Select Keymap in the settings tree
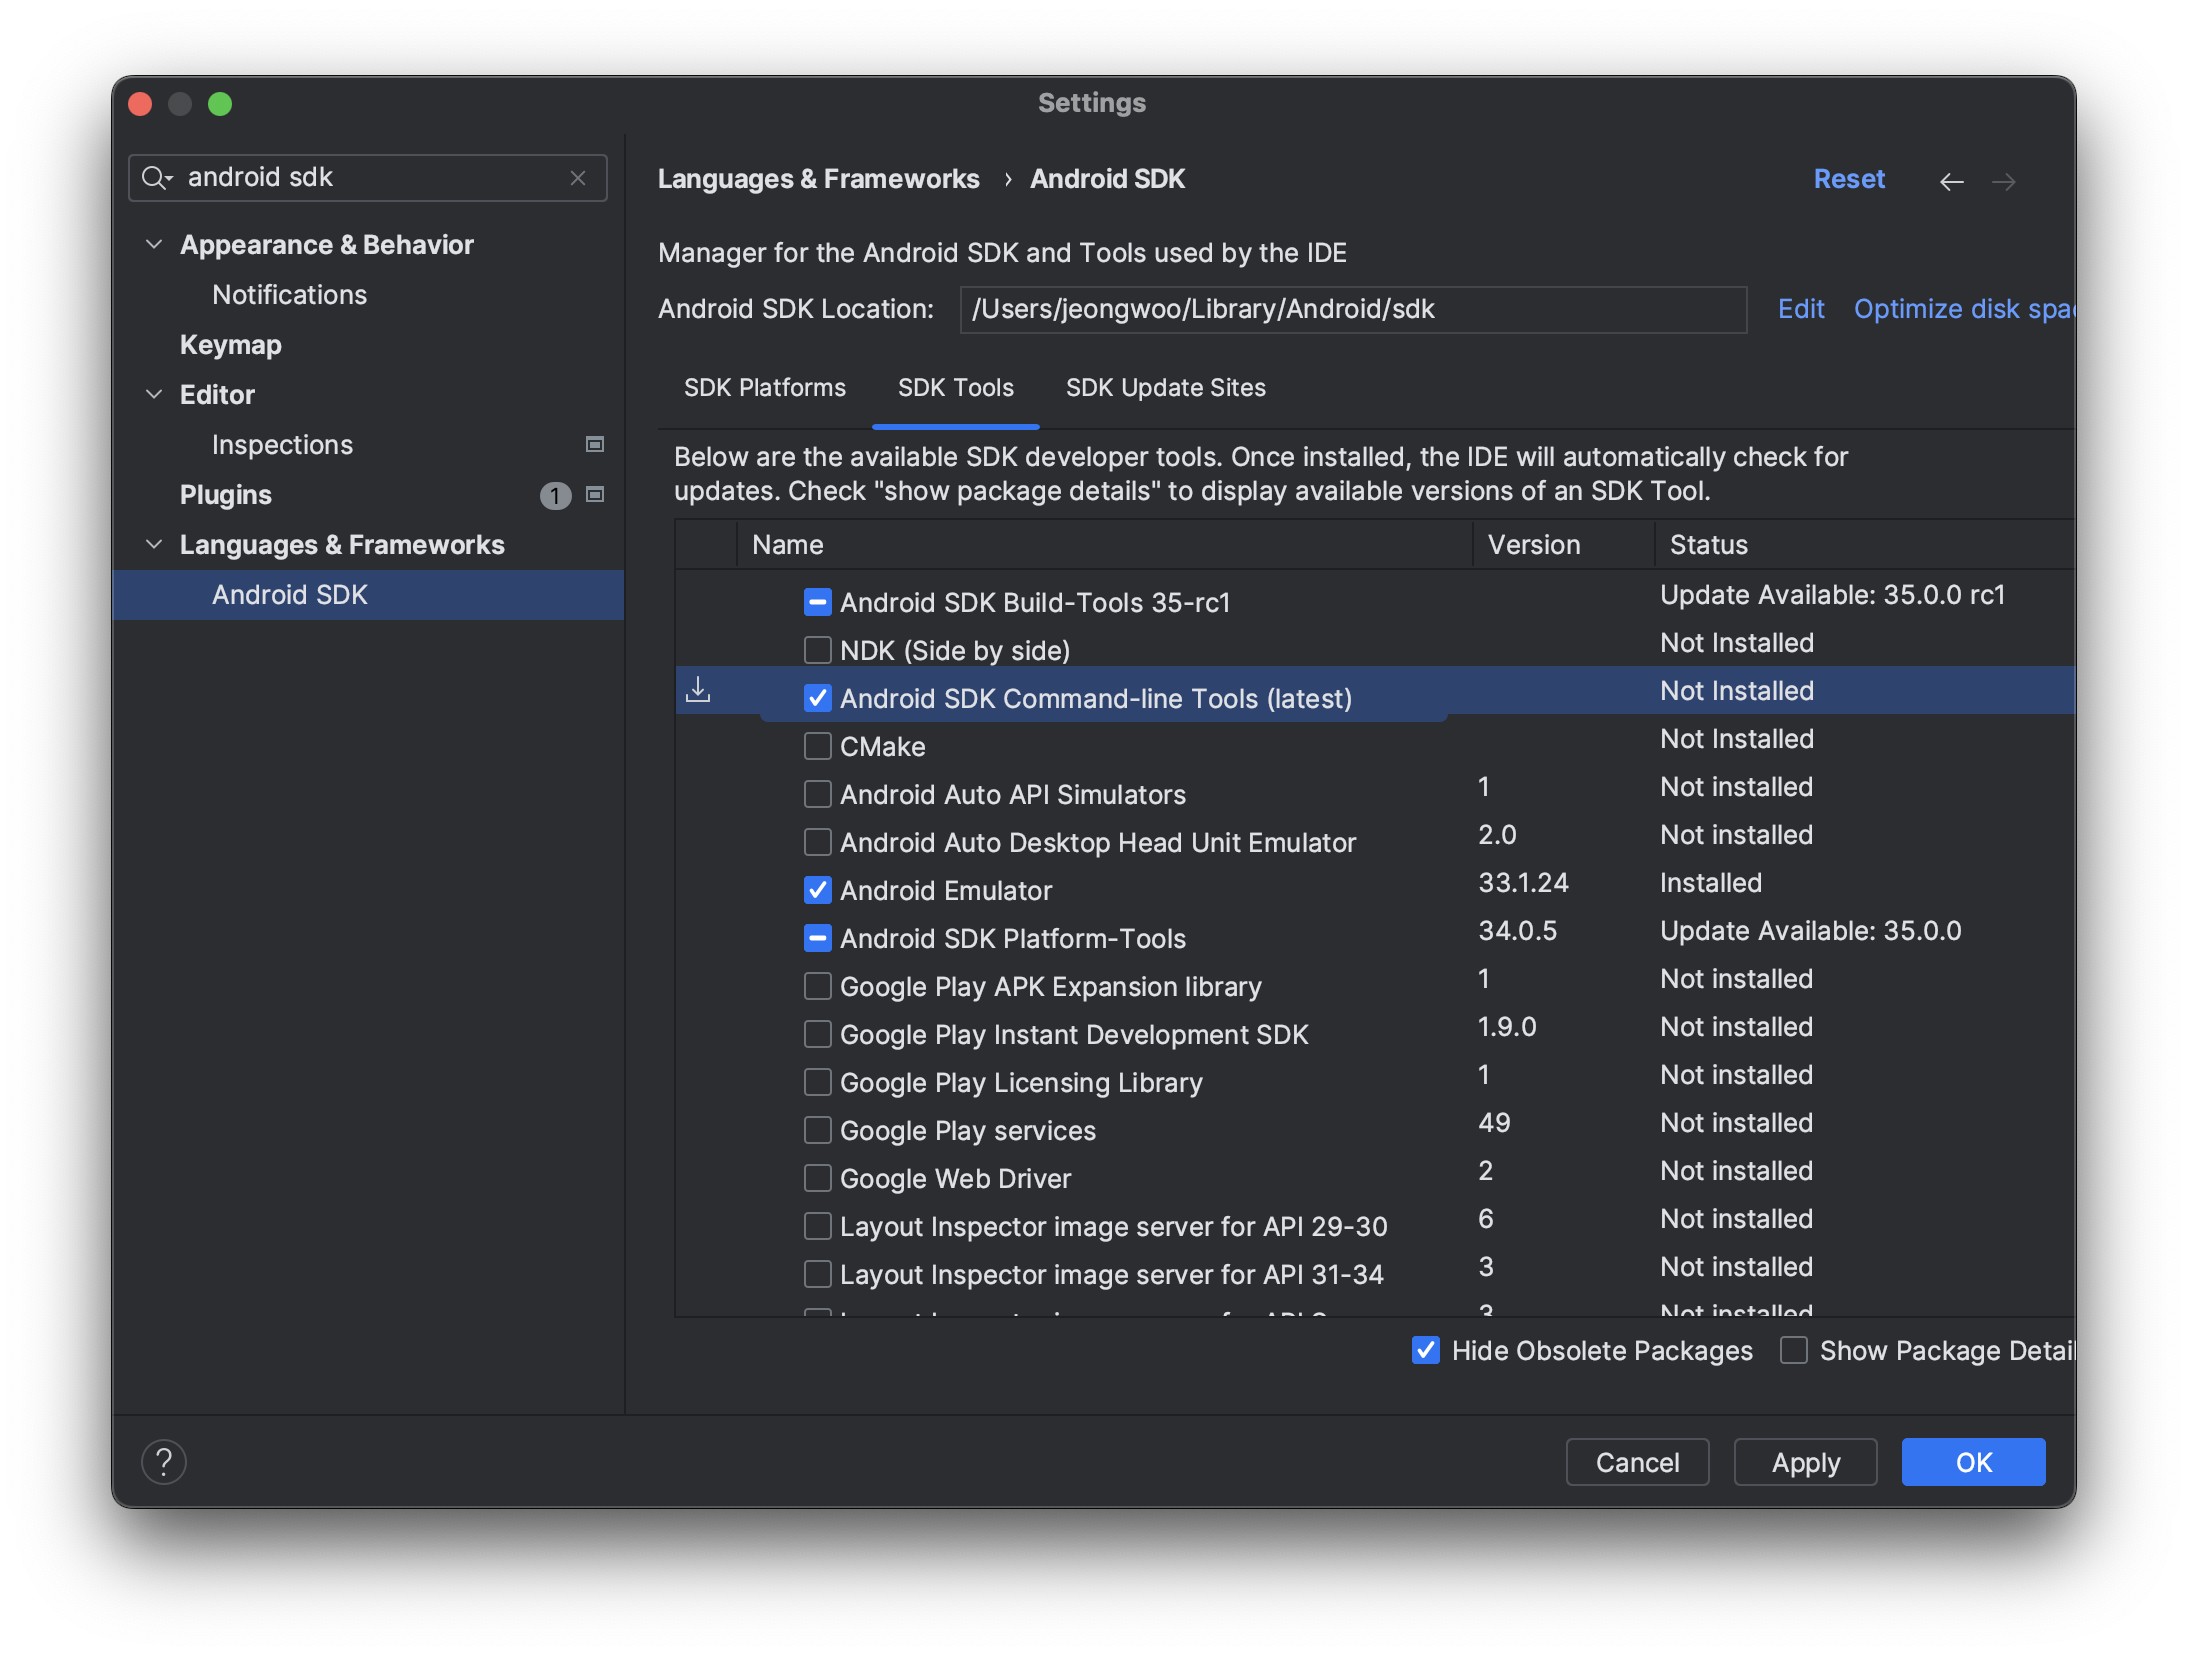 pos(231,345)
